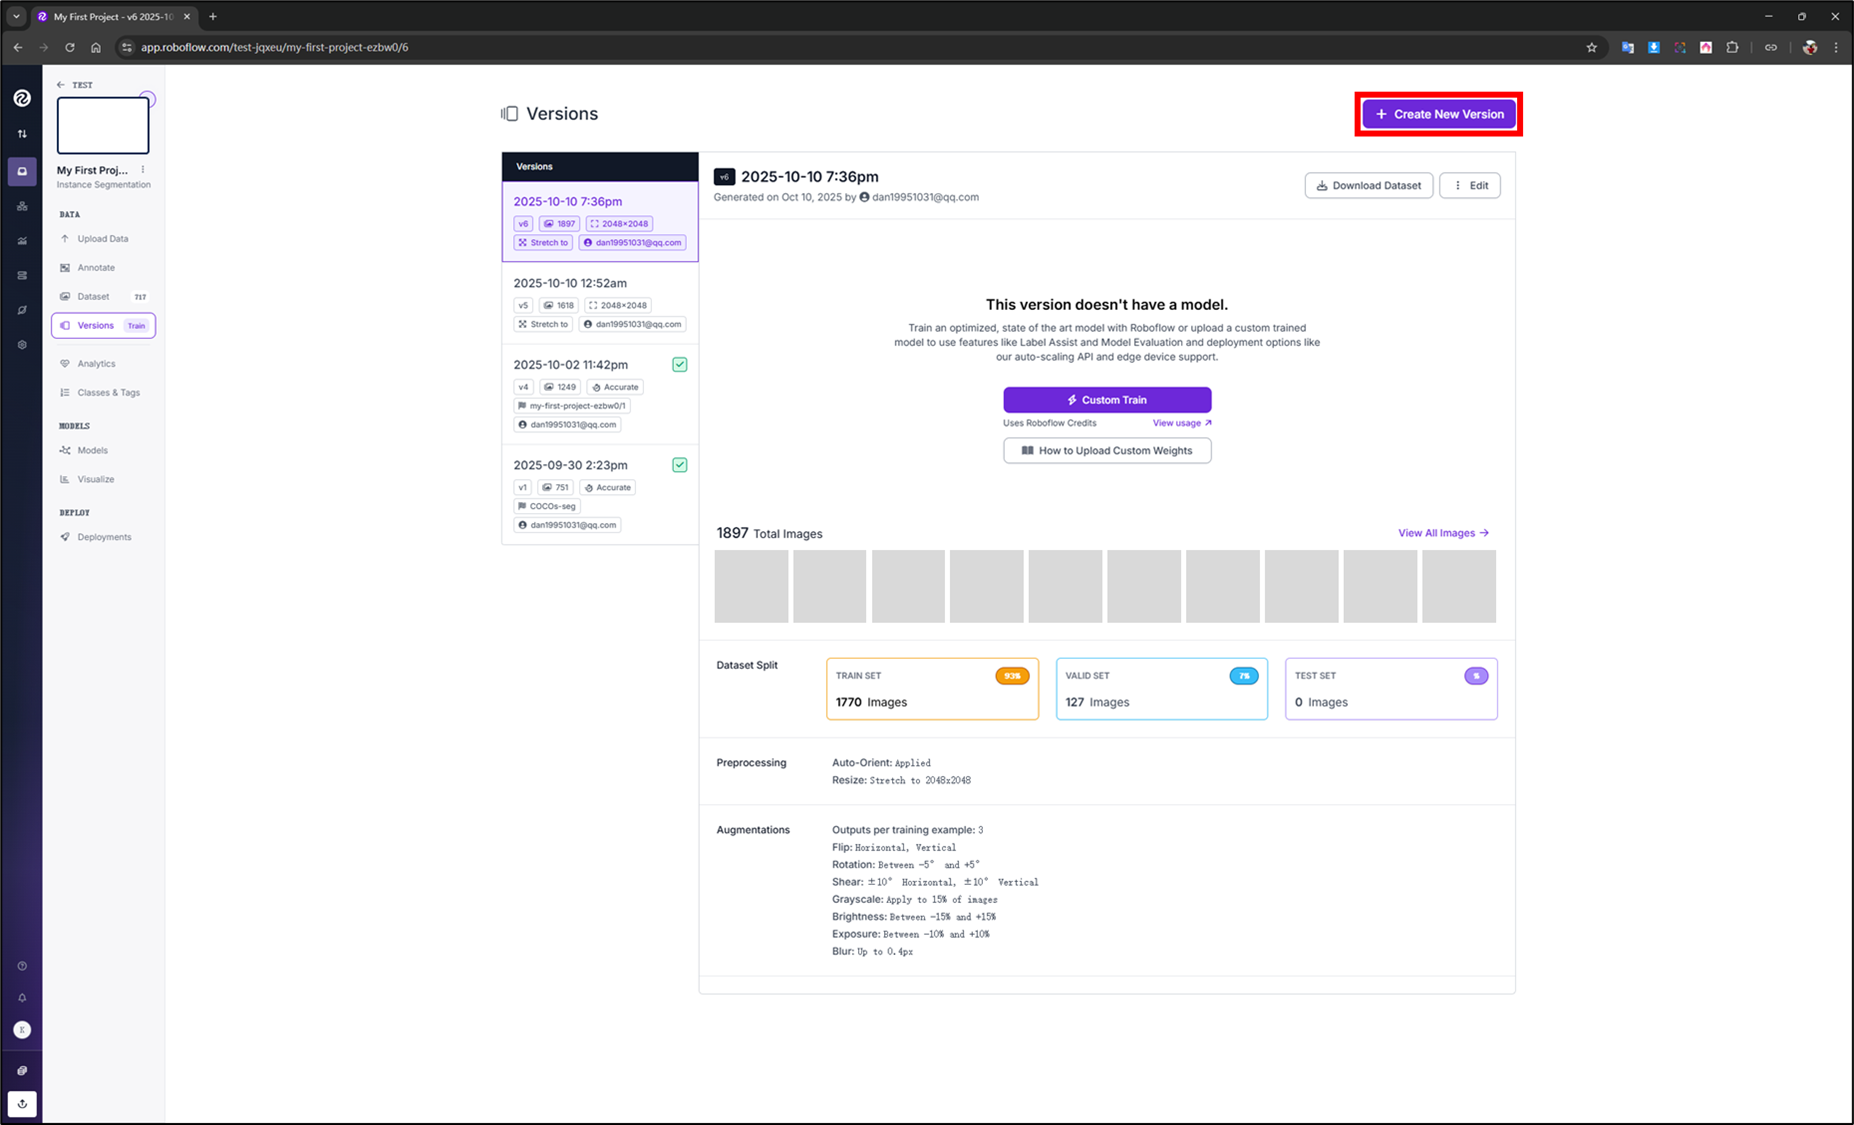Open the help question mark icon
The image size is (1854, 1125).
click(x=22, y=966)
